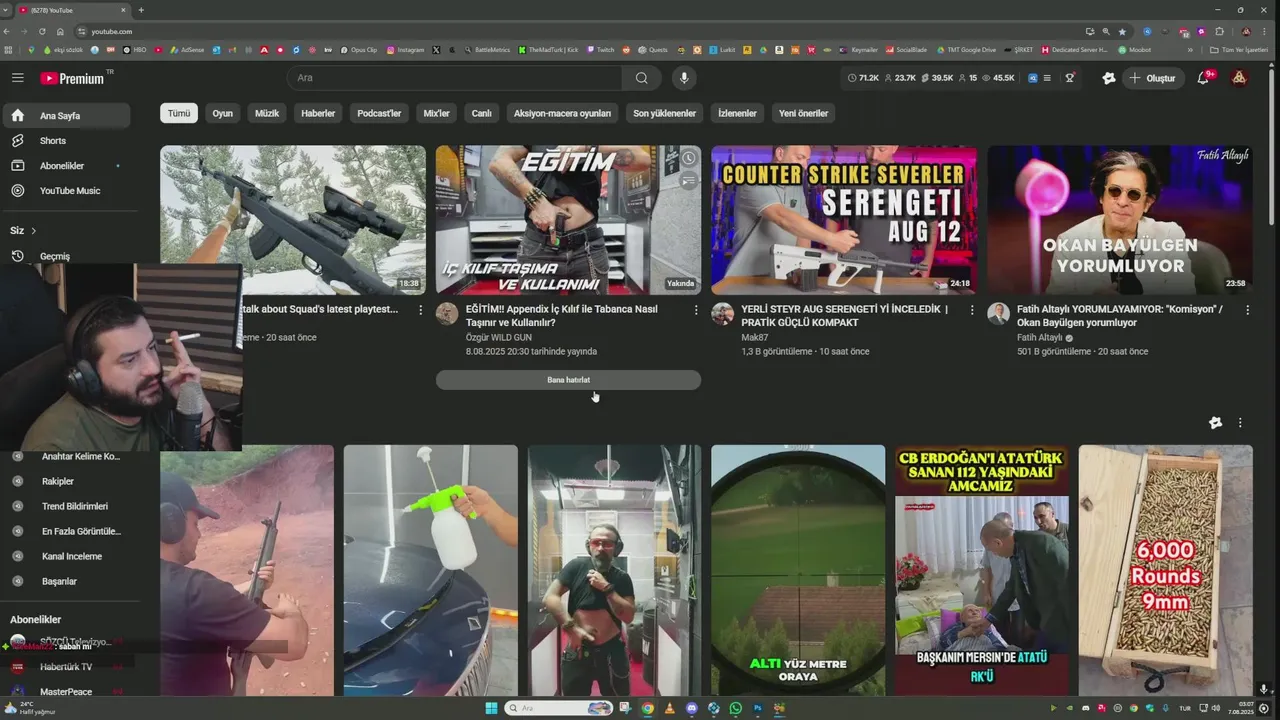Click the Windows Start button

coord(491,708)
